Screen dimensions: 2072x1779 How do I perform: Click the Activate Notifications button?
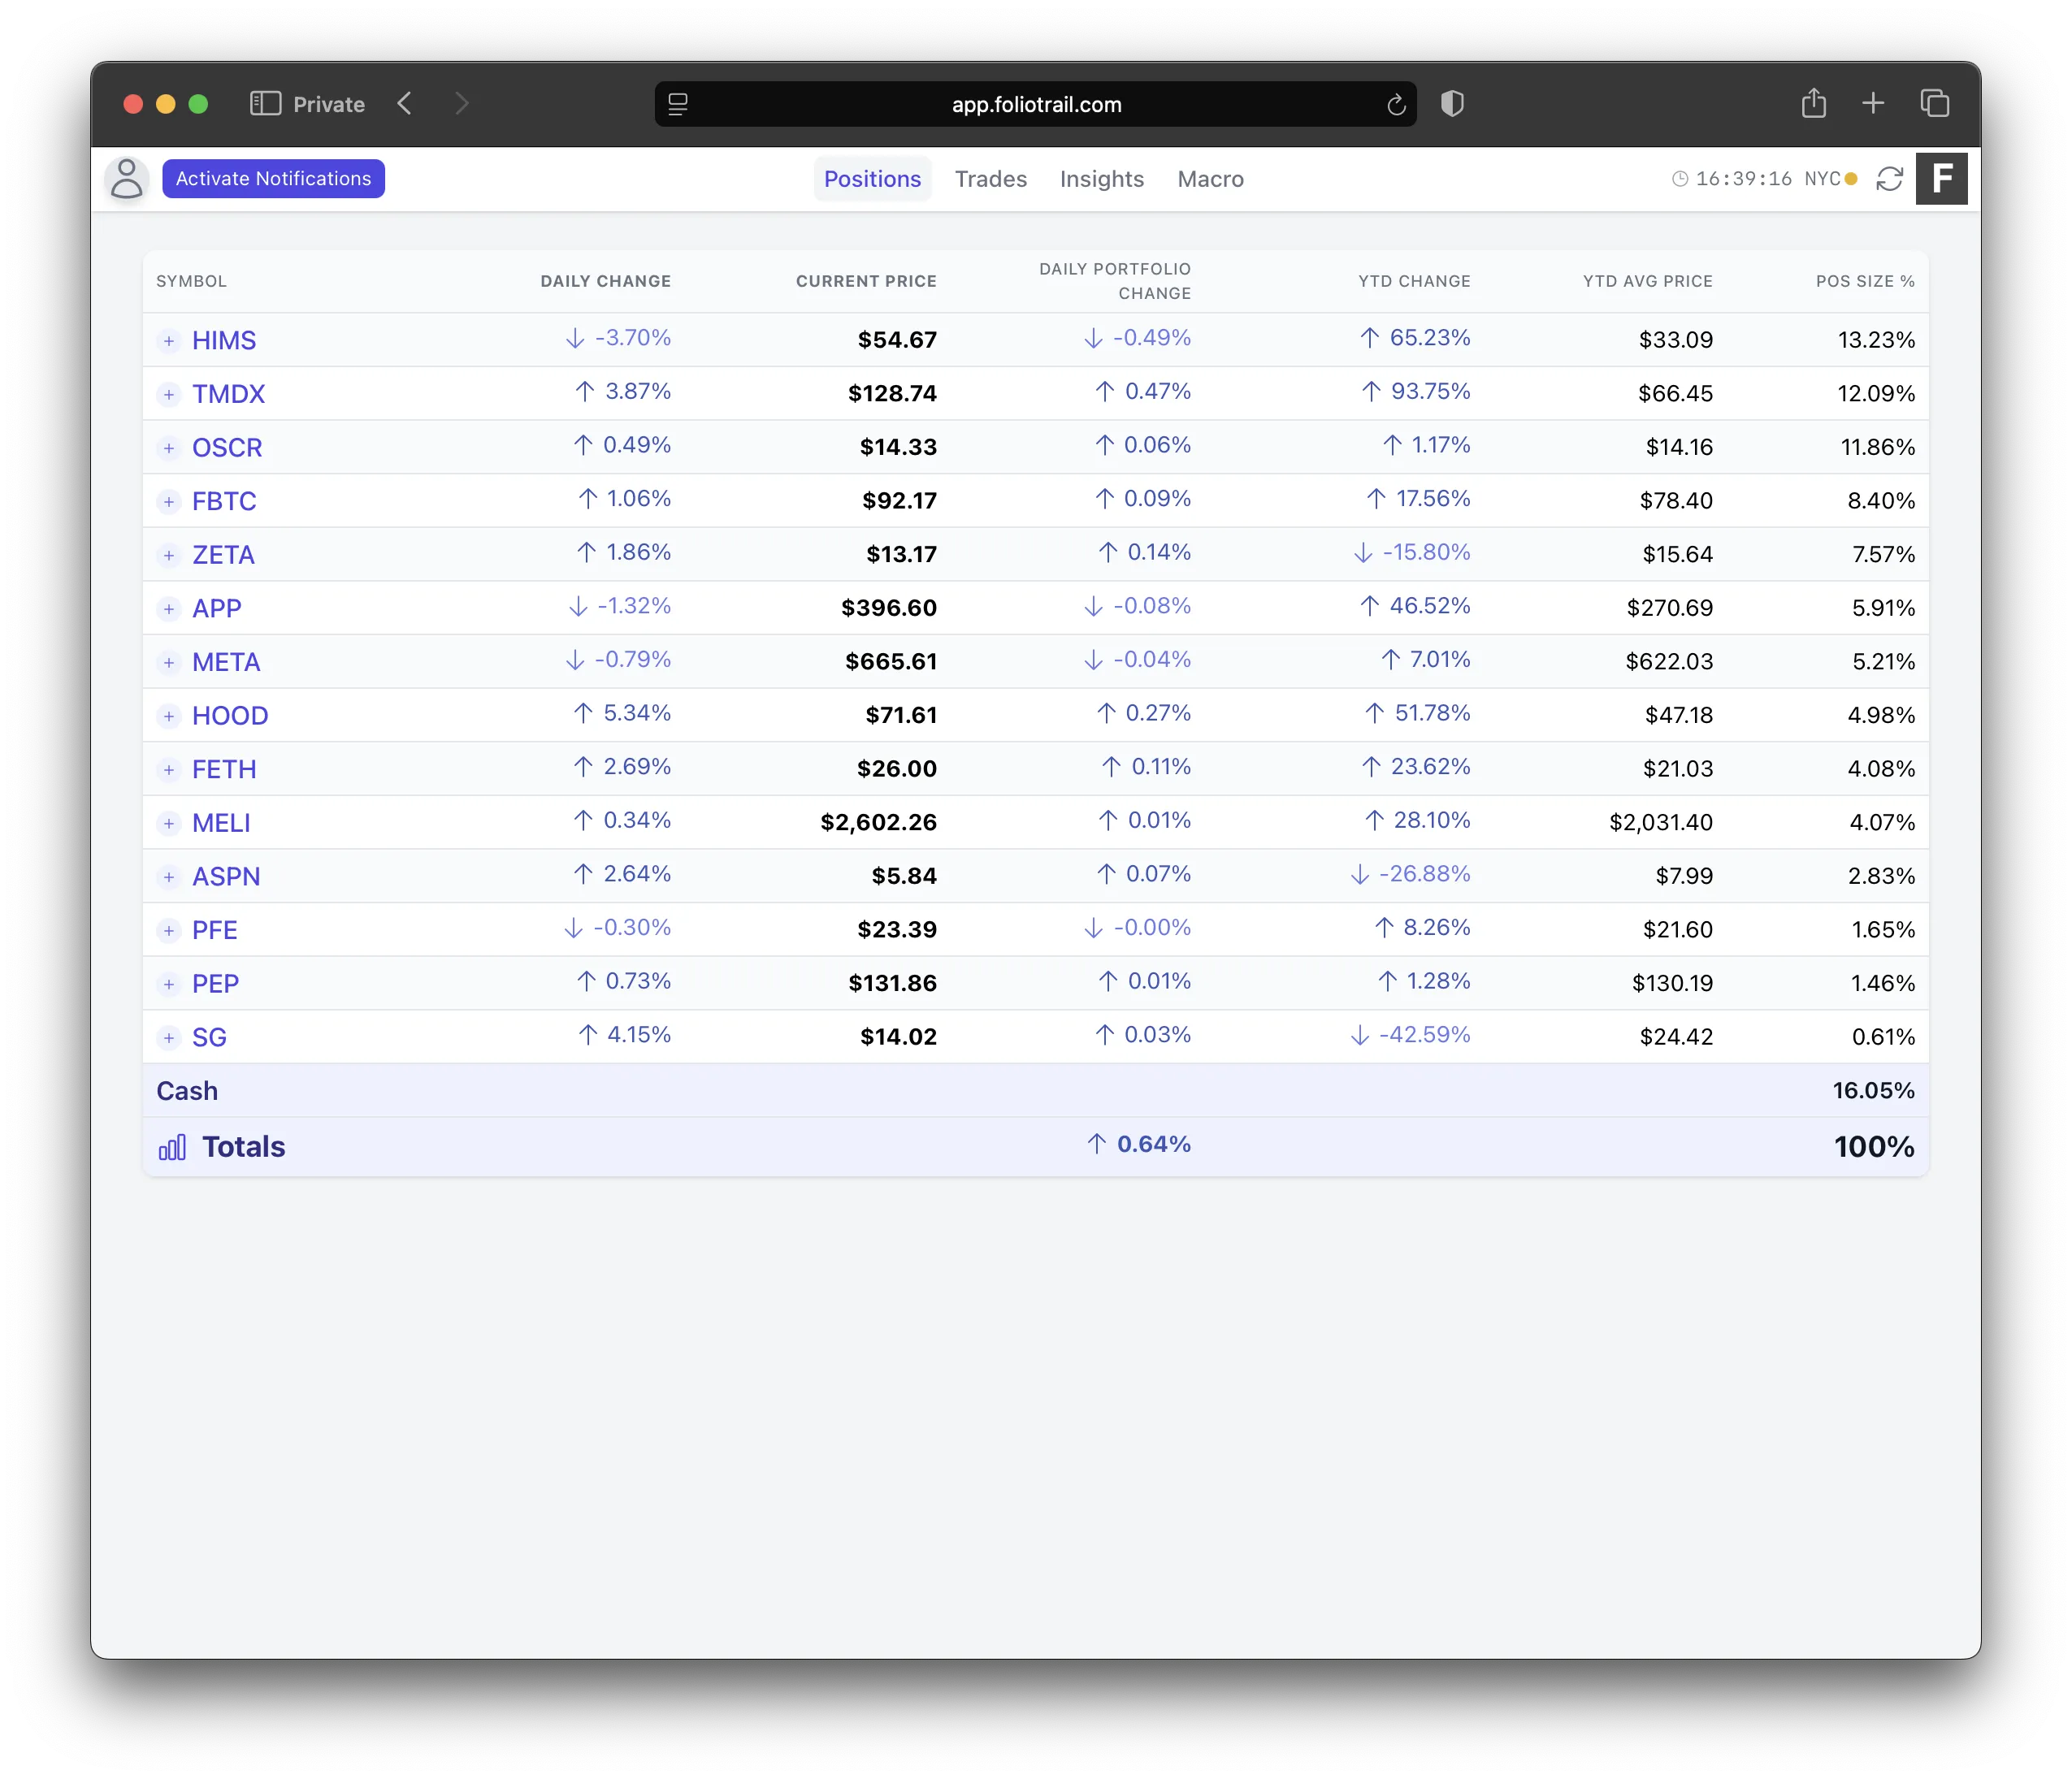(273, 179)
